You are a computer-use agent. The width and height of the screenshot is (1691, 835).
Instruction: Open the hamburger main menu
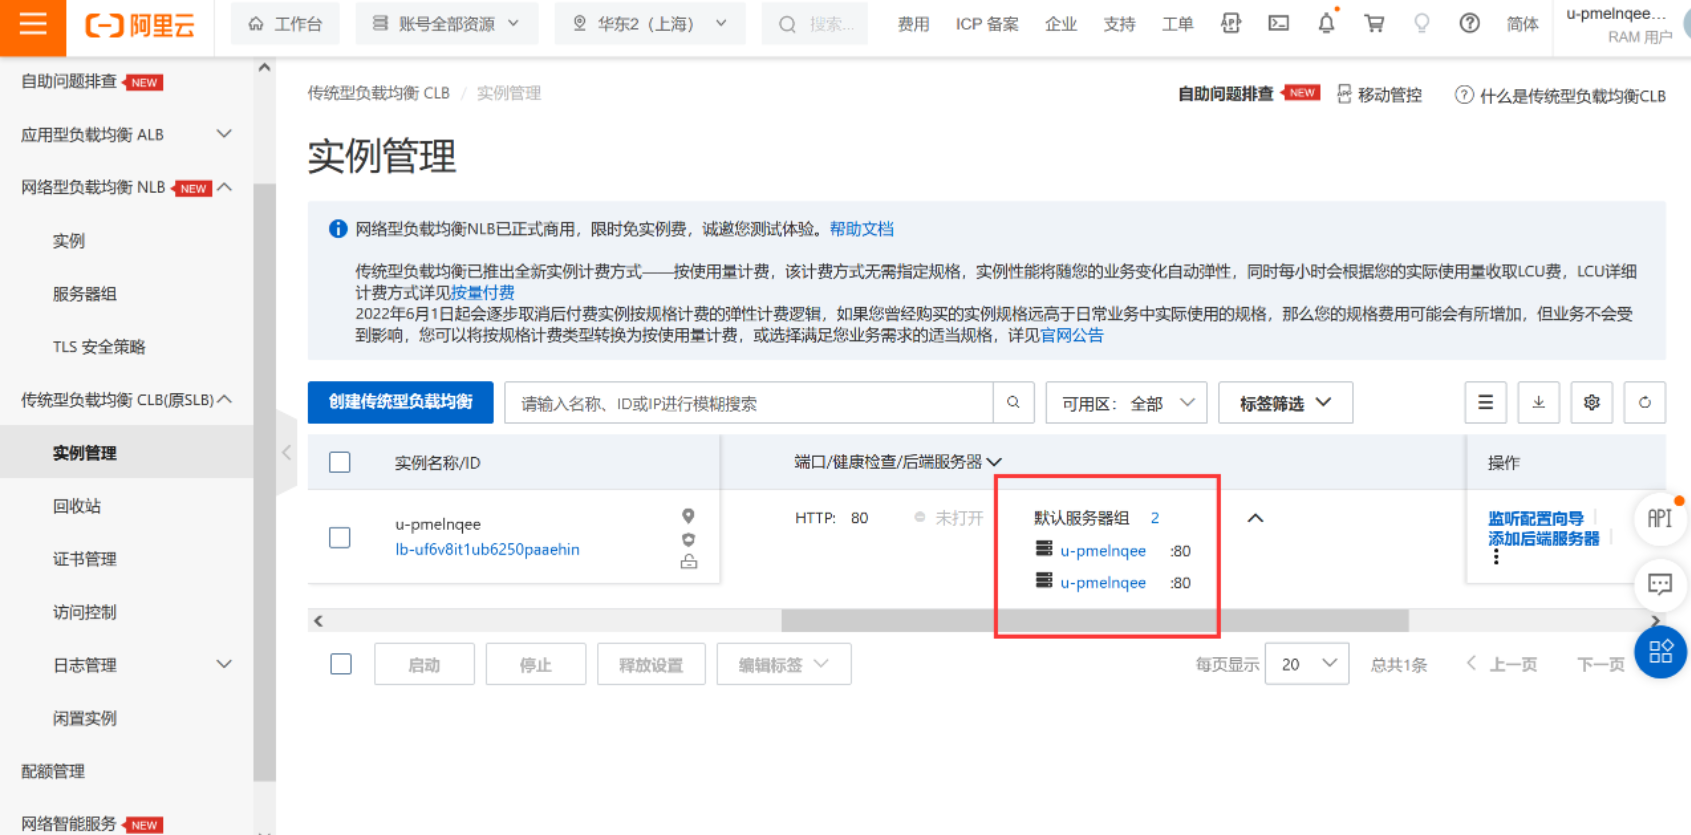pos(33,24)
